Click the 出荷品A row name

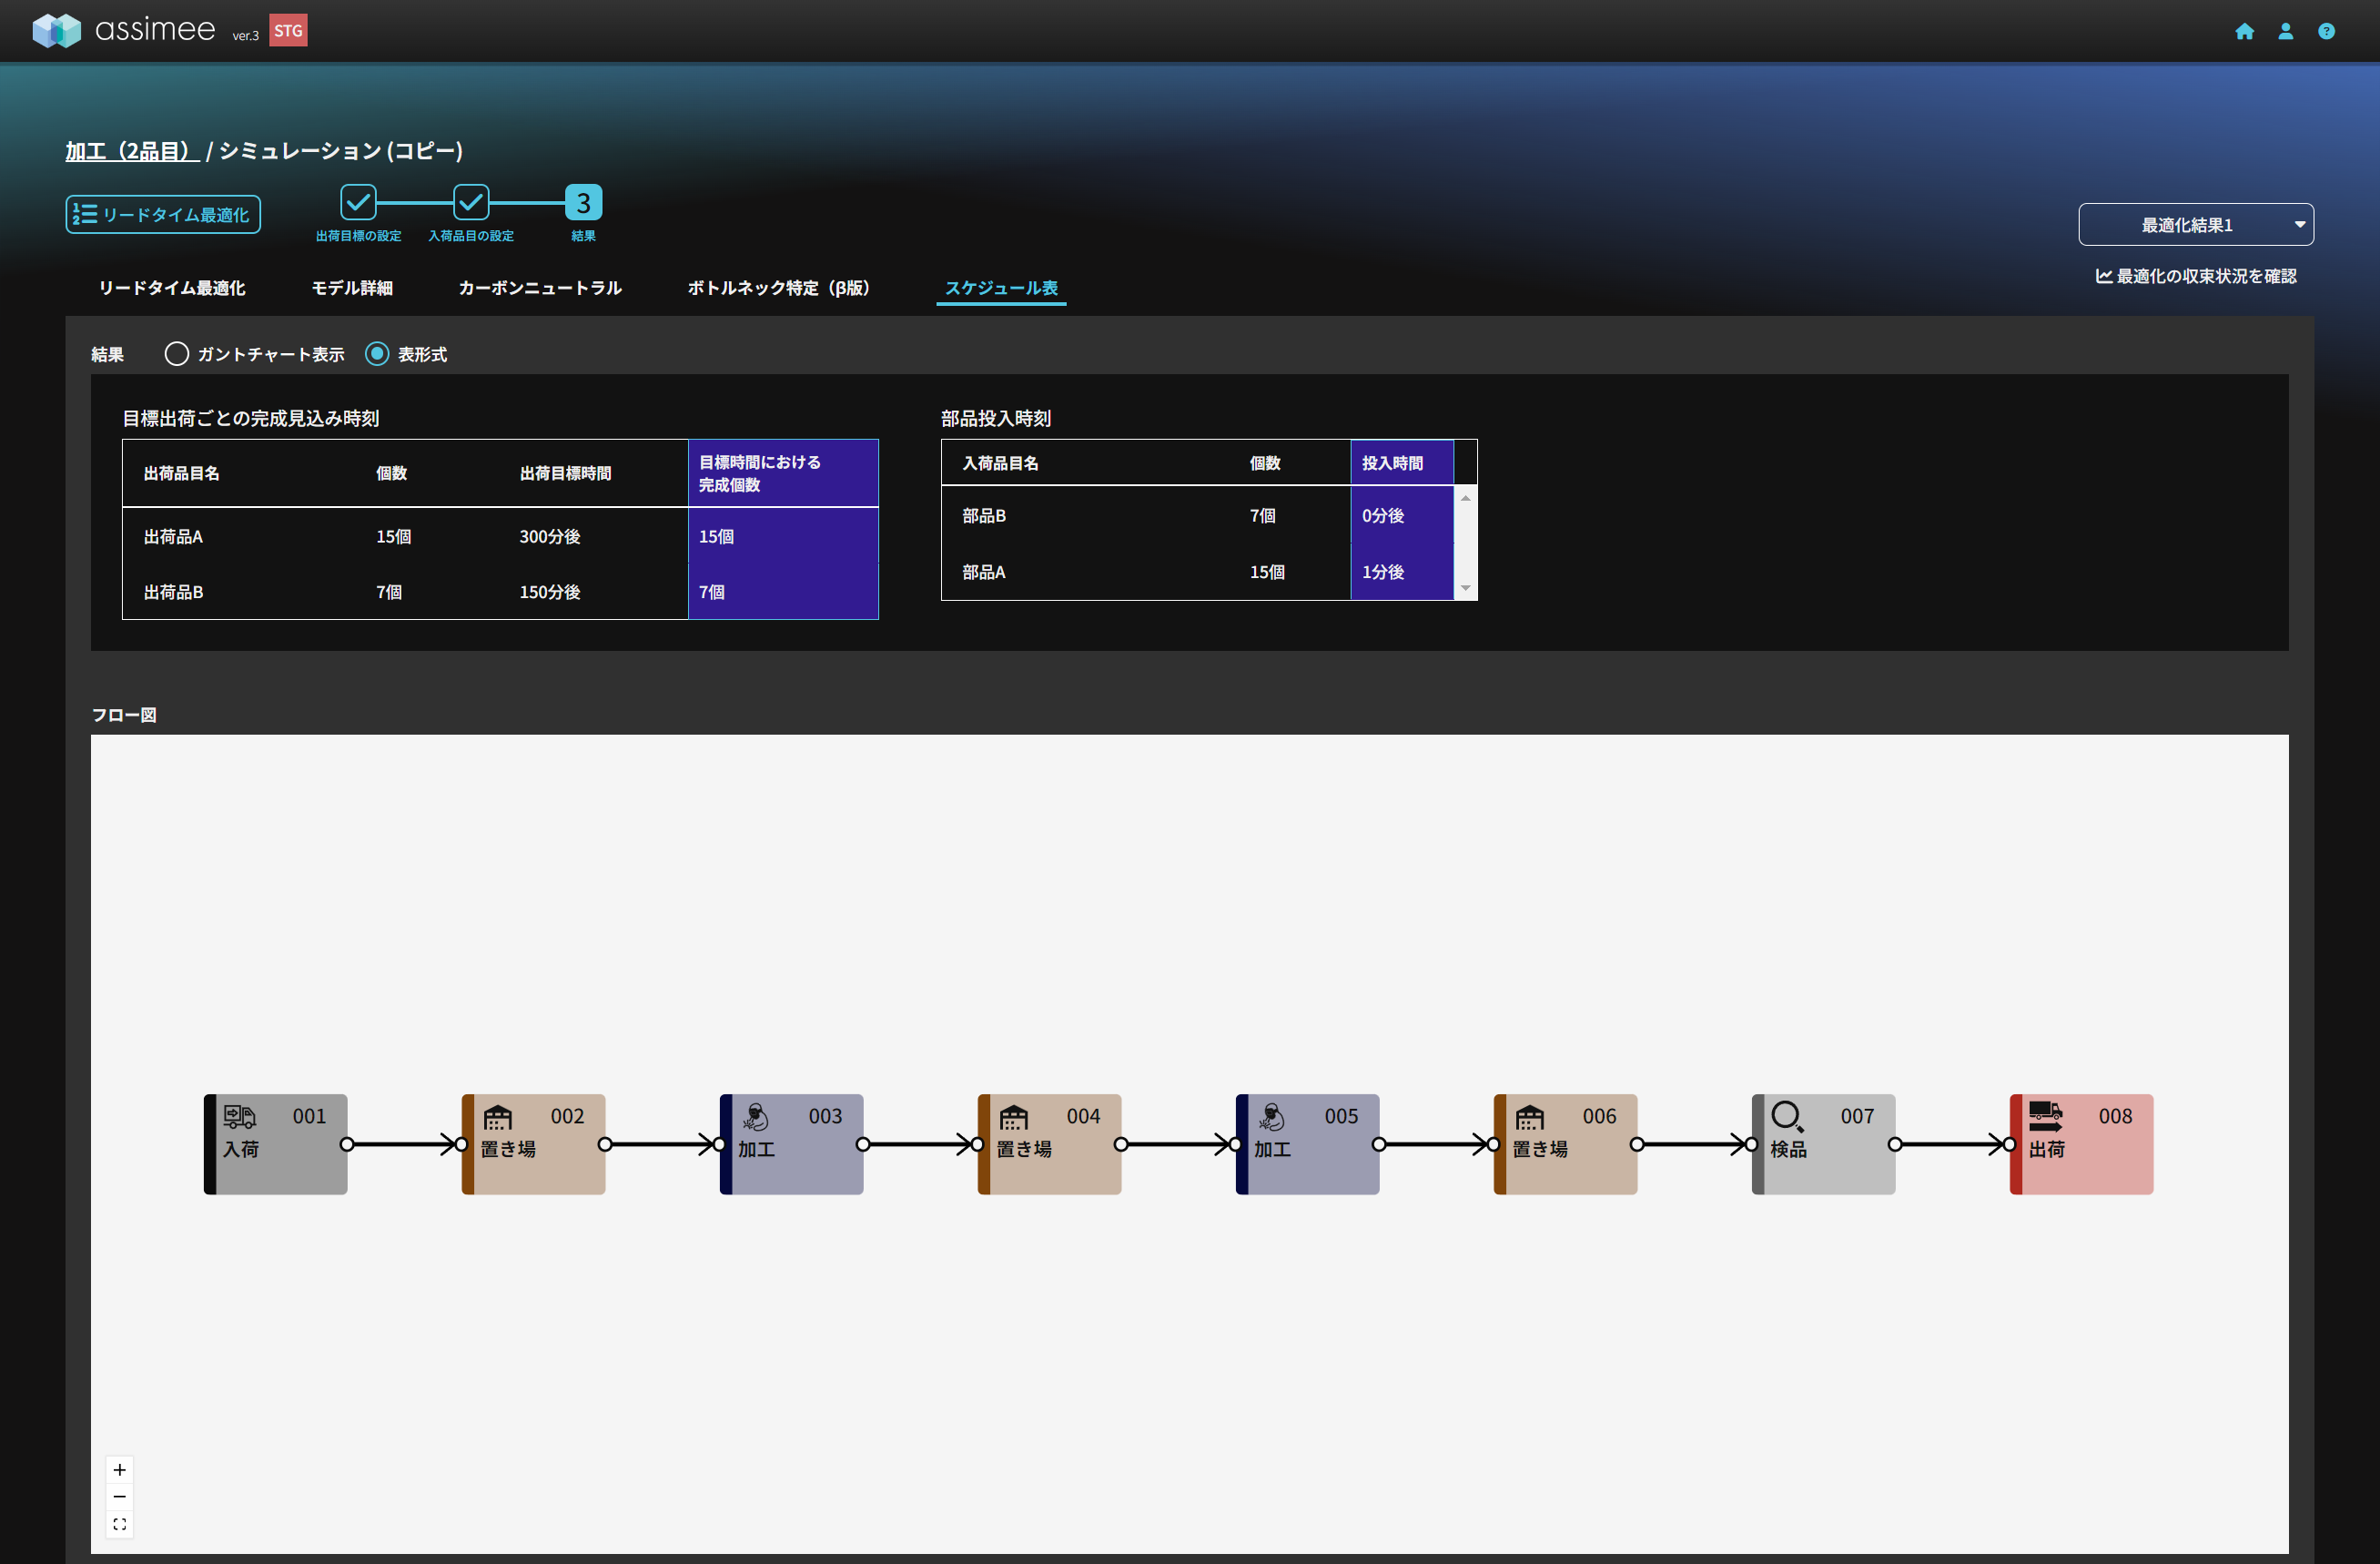pos(173,537)
